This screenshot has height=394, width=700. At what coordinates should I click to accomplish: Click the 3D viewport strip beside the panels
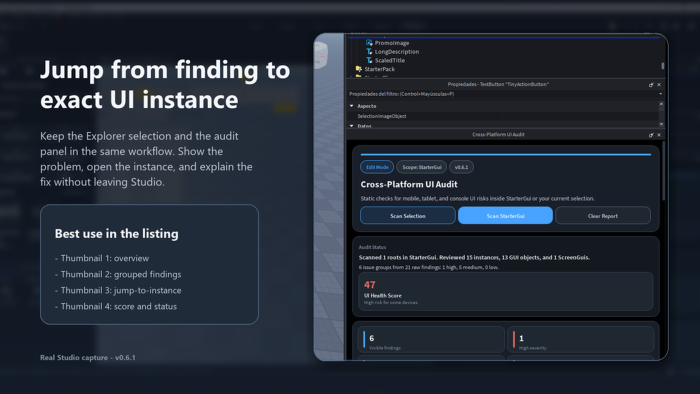point(329,197)
